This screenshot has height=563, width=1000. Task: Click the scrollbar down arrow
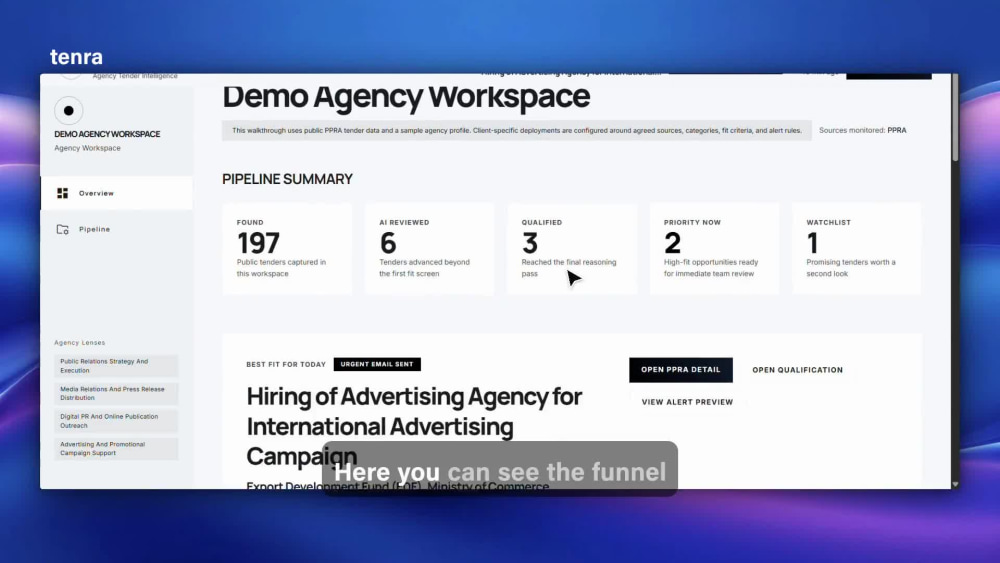(955, 485)
